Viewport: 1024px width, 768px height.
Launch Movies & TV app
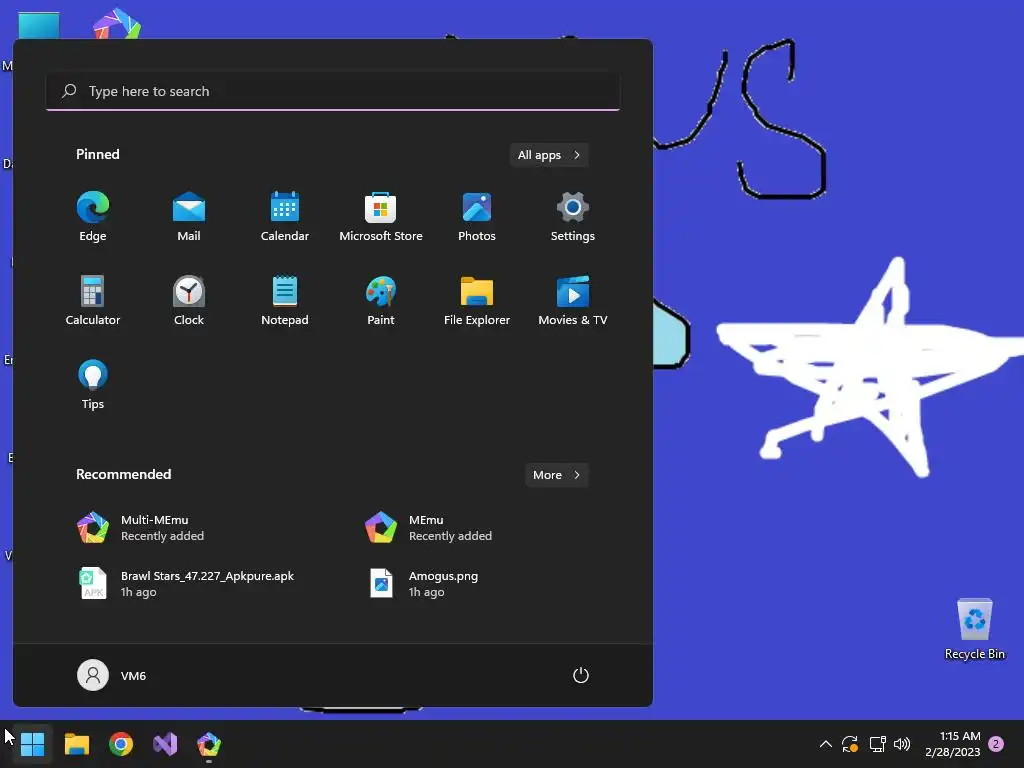point(573,300)
